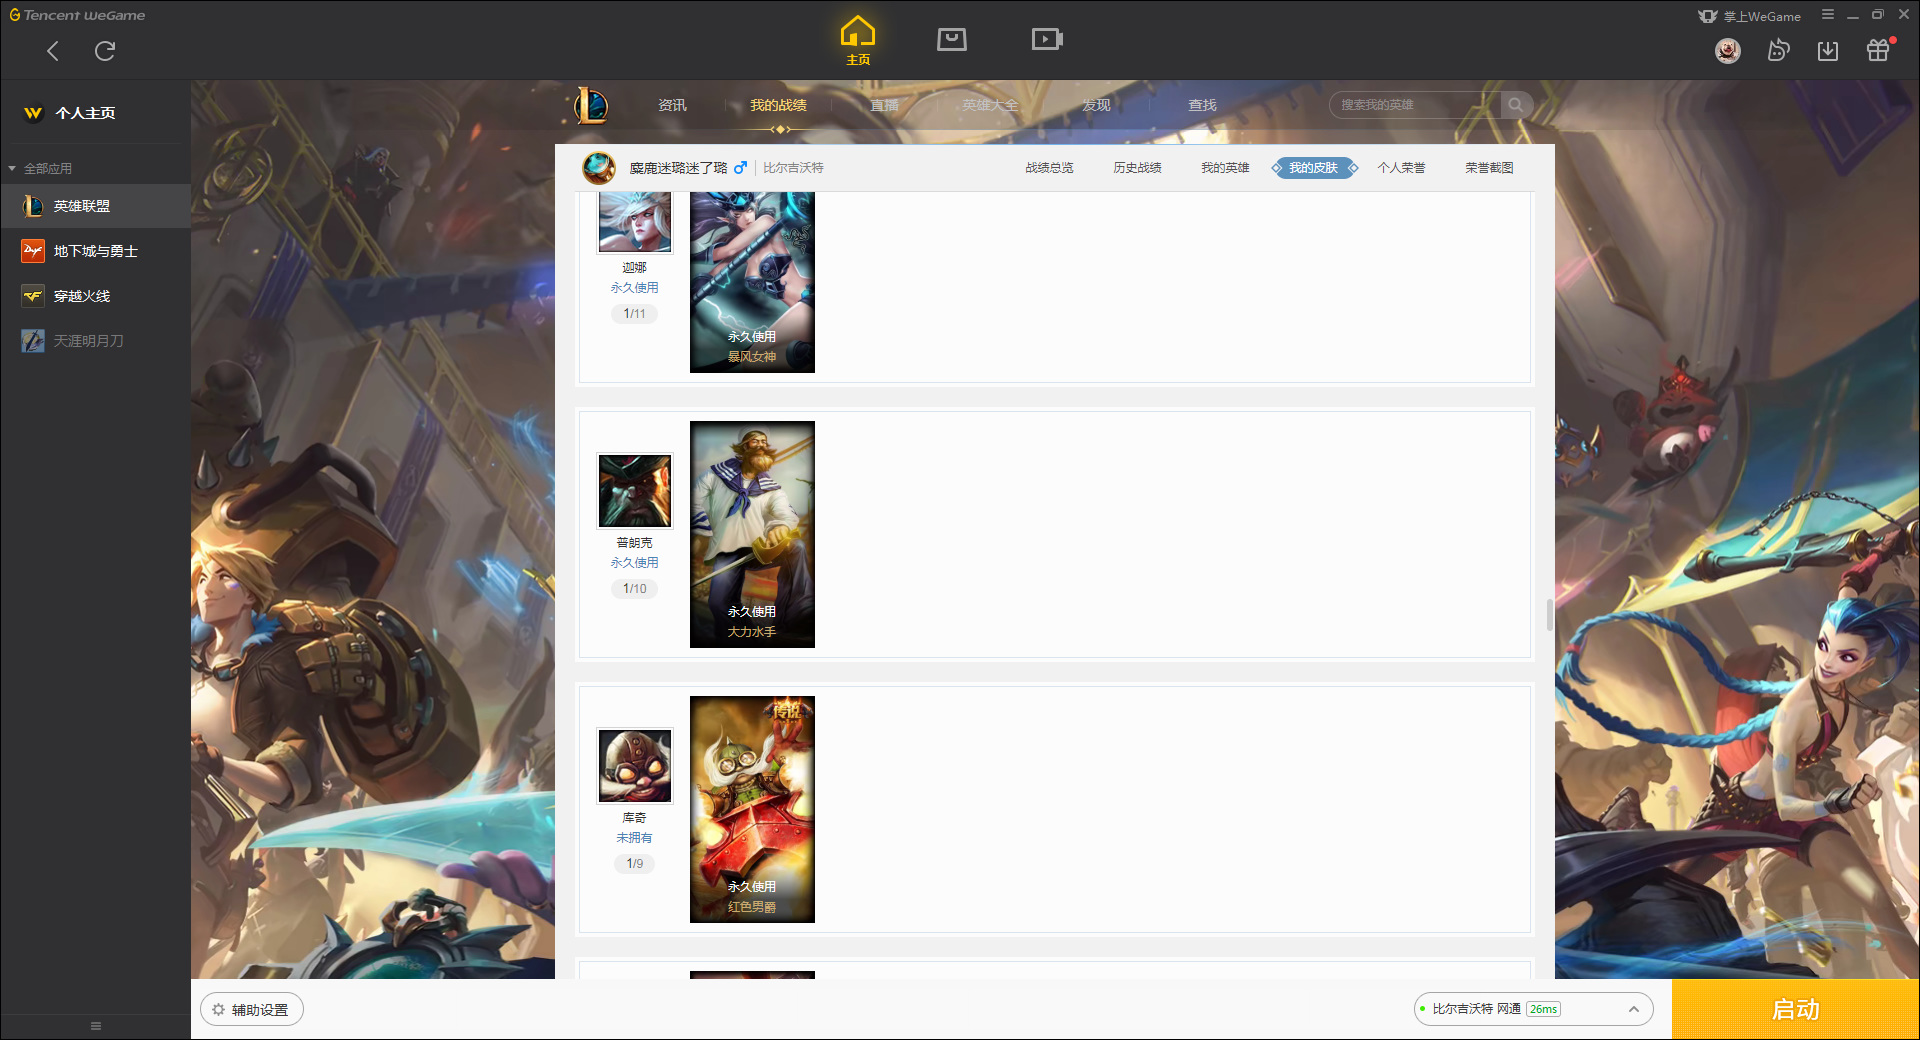This screenshot has height=1040, width=1920.
Task: Open the 主页 home tab icon
Action: point(858,41)
